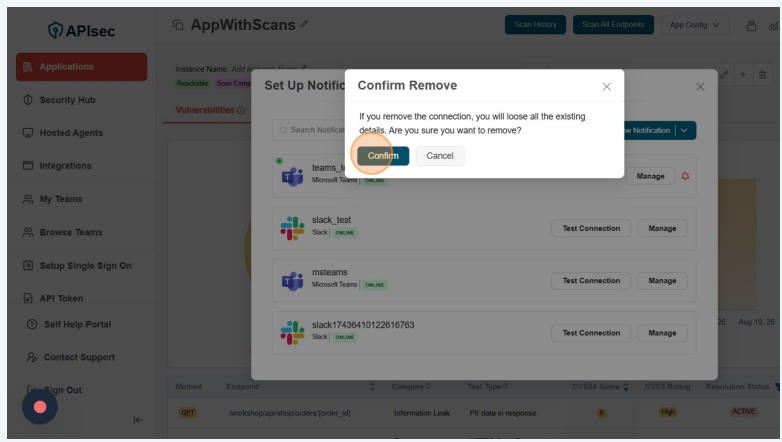Open the App Config dropdown

[694, 25]
